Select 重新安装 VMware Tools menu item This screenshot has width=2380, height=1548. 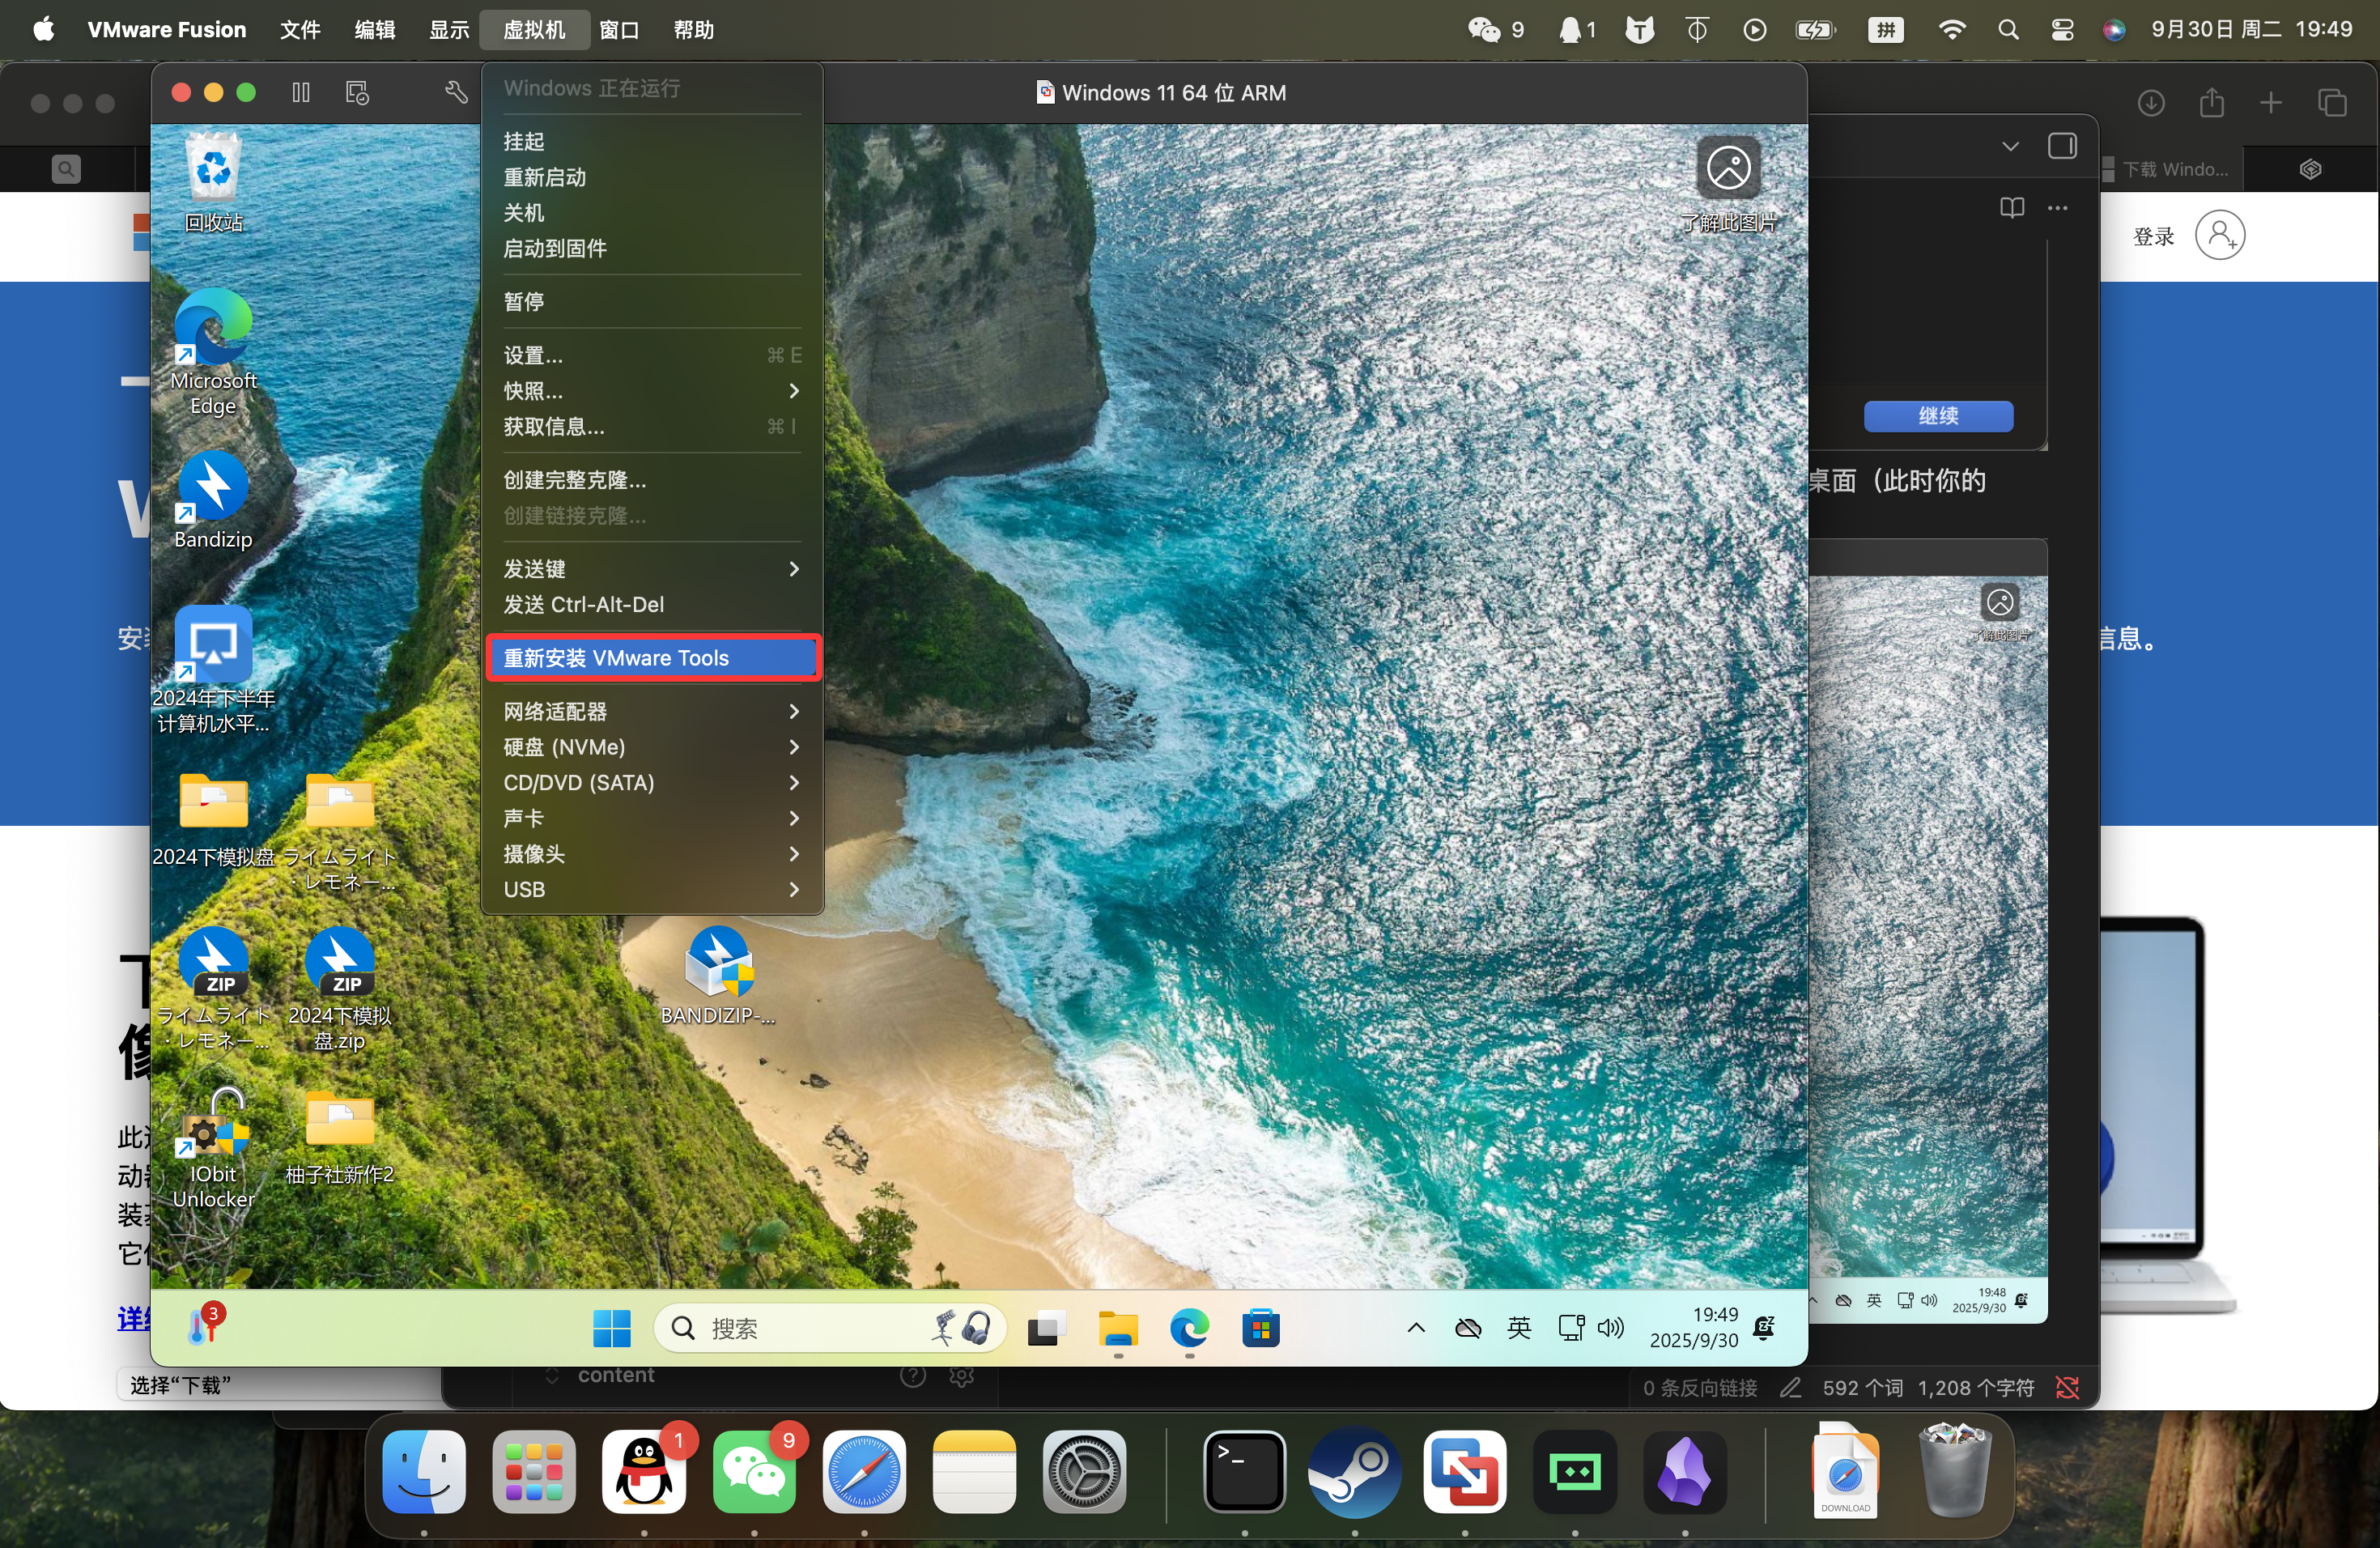[x=652, y=658]
